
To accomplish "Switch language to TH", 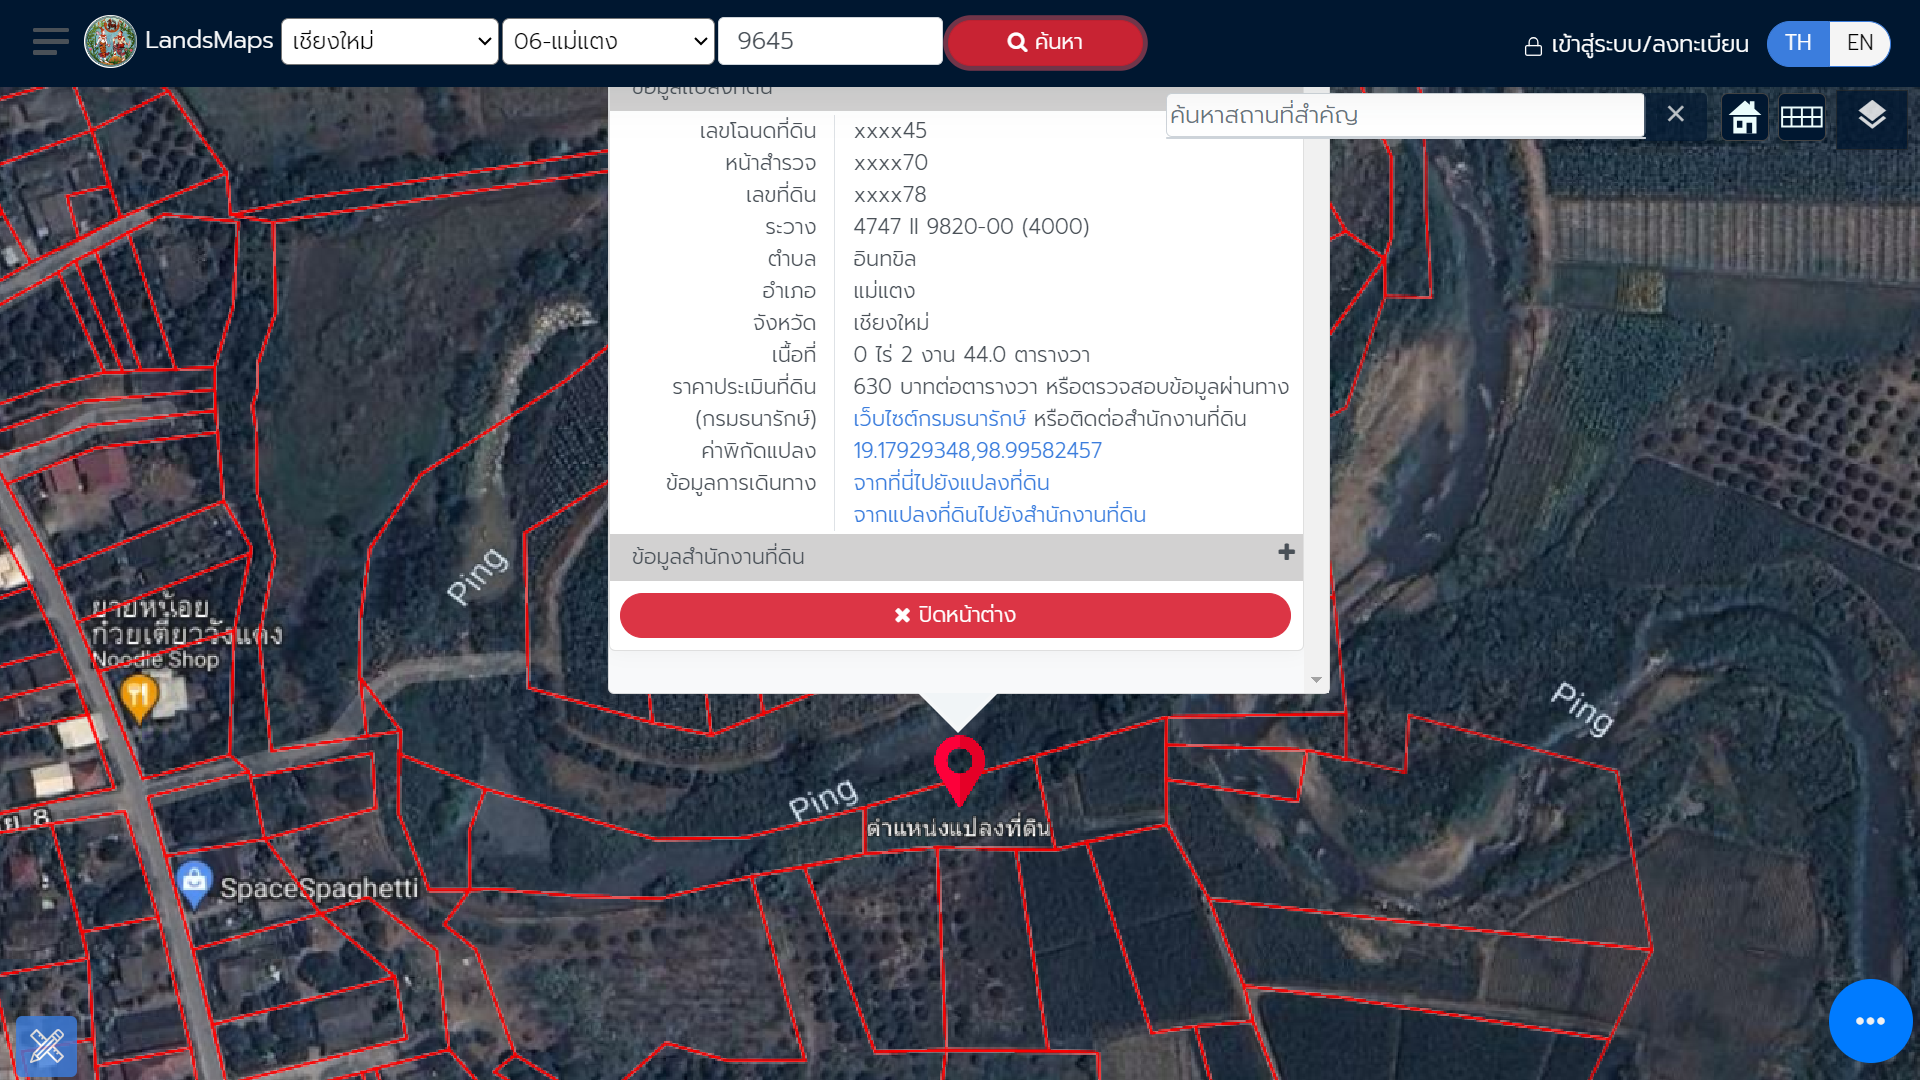I will [1798, 43].
